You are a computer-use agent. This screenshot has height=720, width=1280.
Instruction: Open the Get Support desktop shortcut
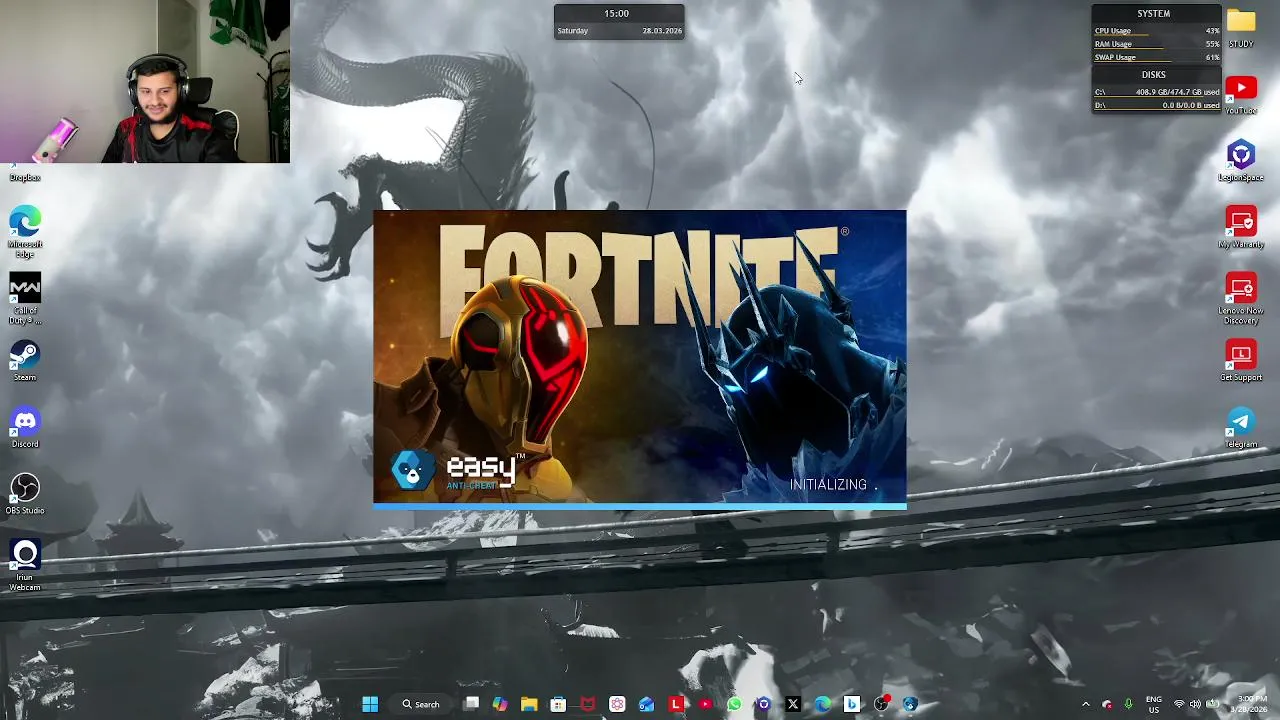click(1241, 361)
